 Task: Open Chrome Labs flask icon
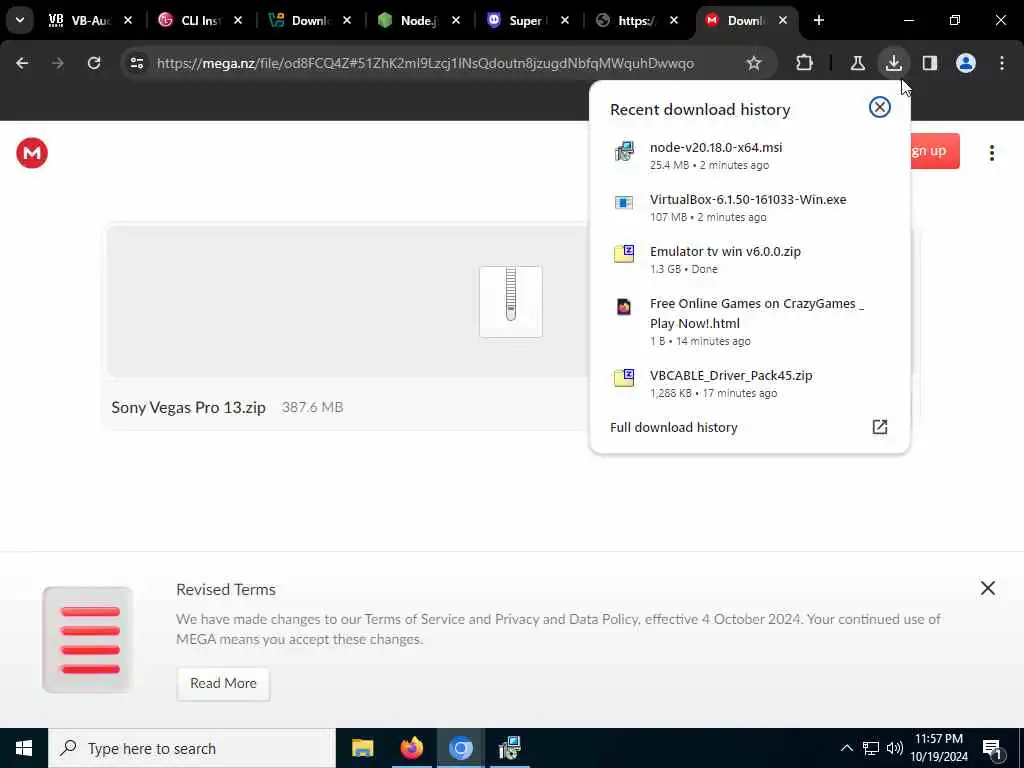pyautogui.click(x=857, y=63)
